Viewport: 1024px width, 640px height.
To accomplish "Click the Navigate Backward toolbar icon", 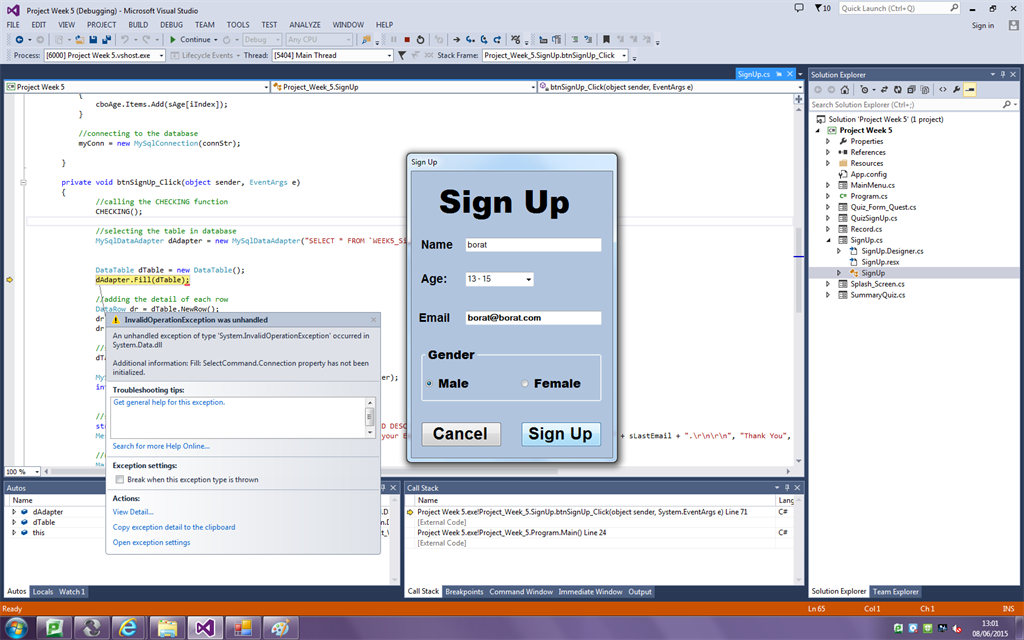I will 20,40.
